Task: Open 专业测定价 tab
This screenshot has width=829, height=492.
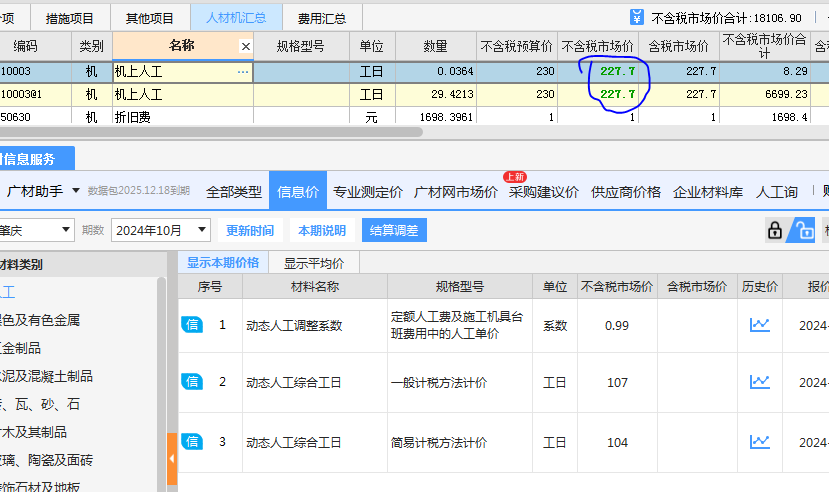Action: point(367,192)
